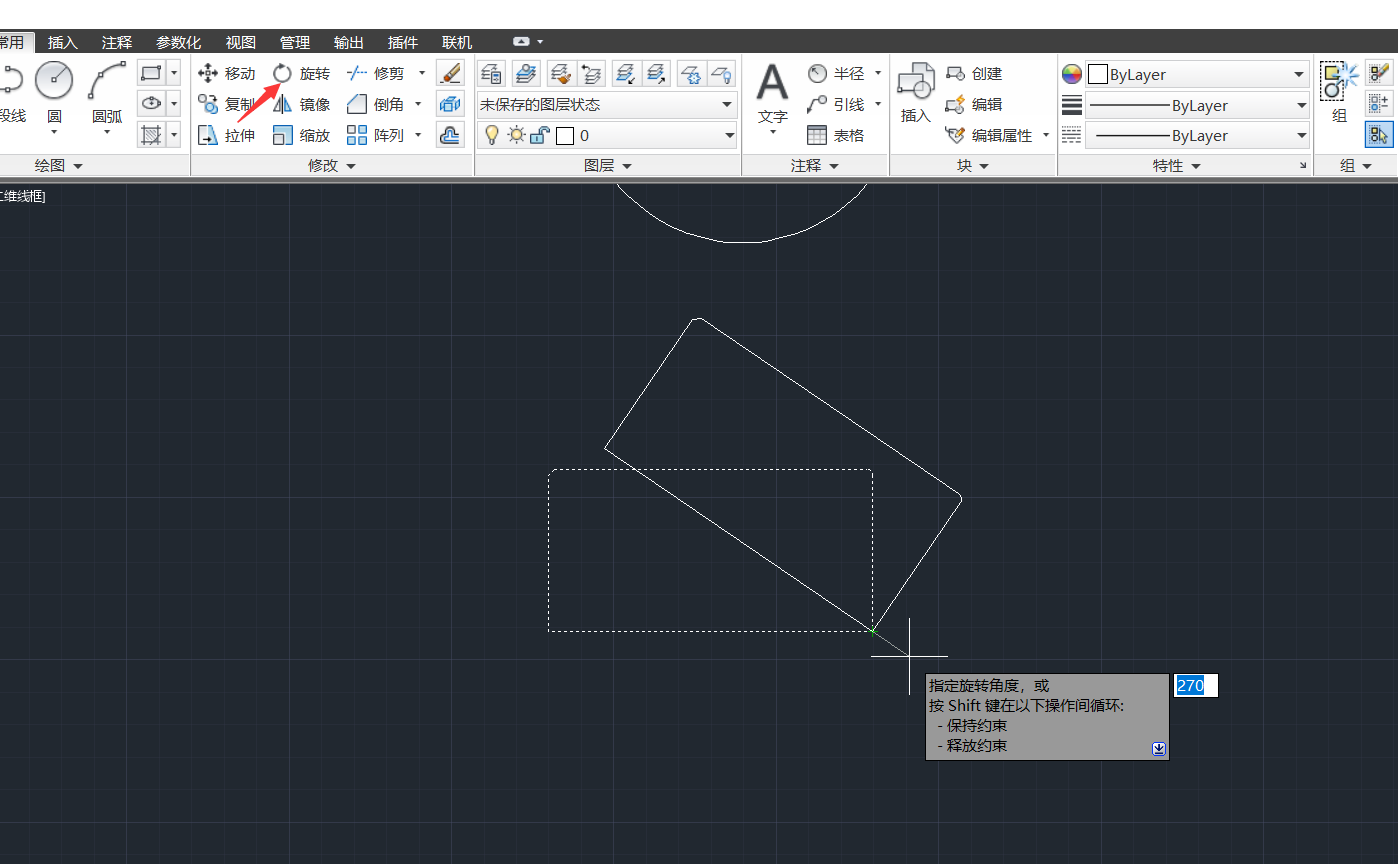Image resolution: width=1398 pixels, height=864 pixels.
Task: Open the ByLayer color dropdown
Action: coord(1197,74)
